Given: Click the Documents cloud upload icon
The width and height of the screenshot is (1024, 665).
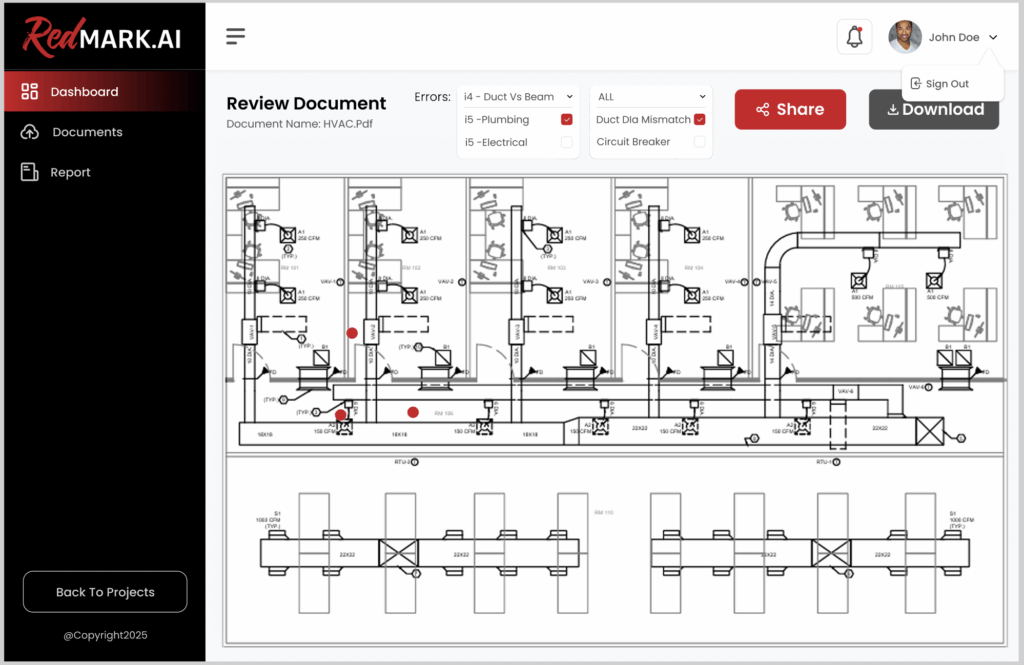Looking at the screenshot, I should coord(30,132).
